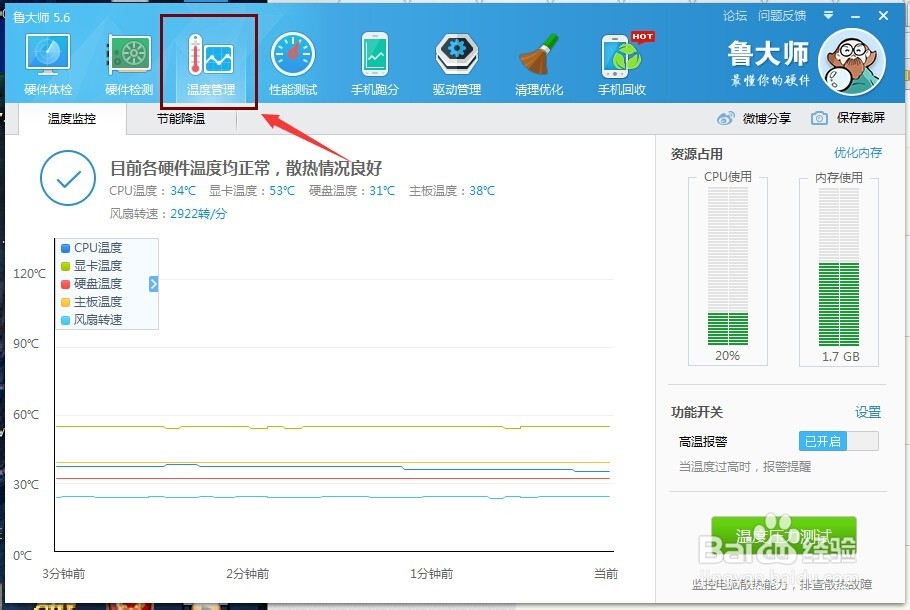910x610 pixels.
Task: Toggle 显卡温度 green legend swatch
Action: click(66, 266)
